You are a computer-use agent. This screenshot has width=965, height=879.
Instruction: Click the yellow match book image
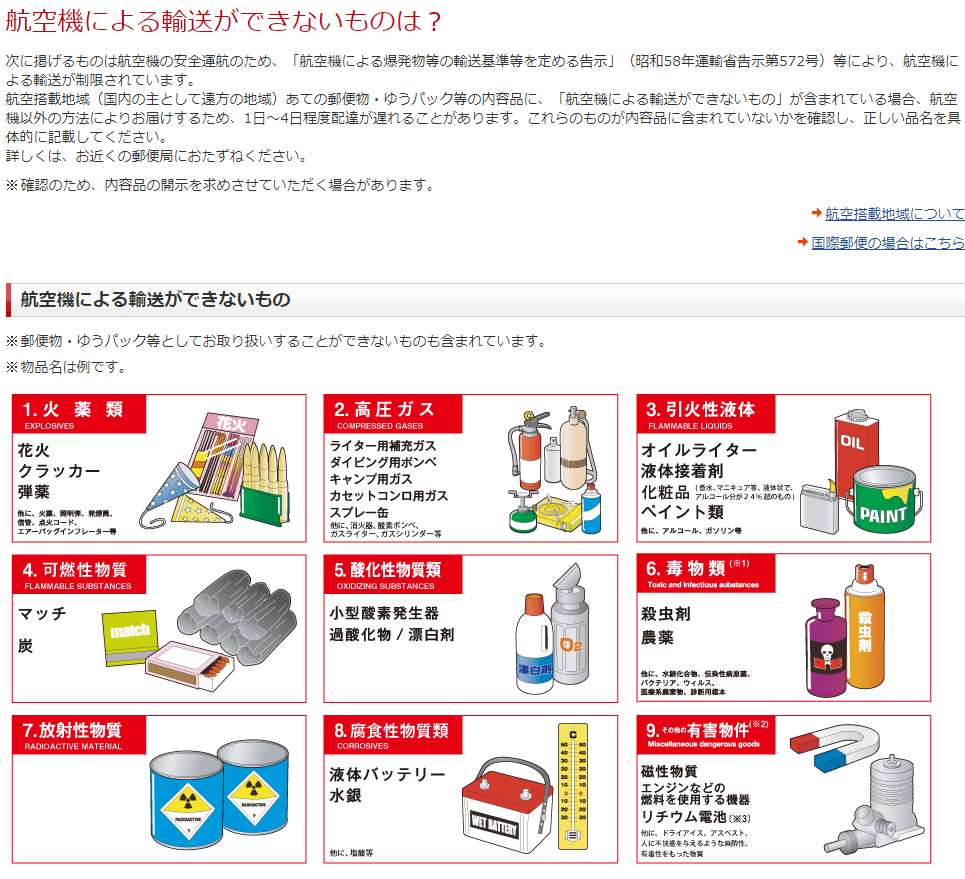(x=130, y=638)
